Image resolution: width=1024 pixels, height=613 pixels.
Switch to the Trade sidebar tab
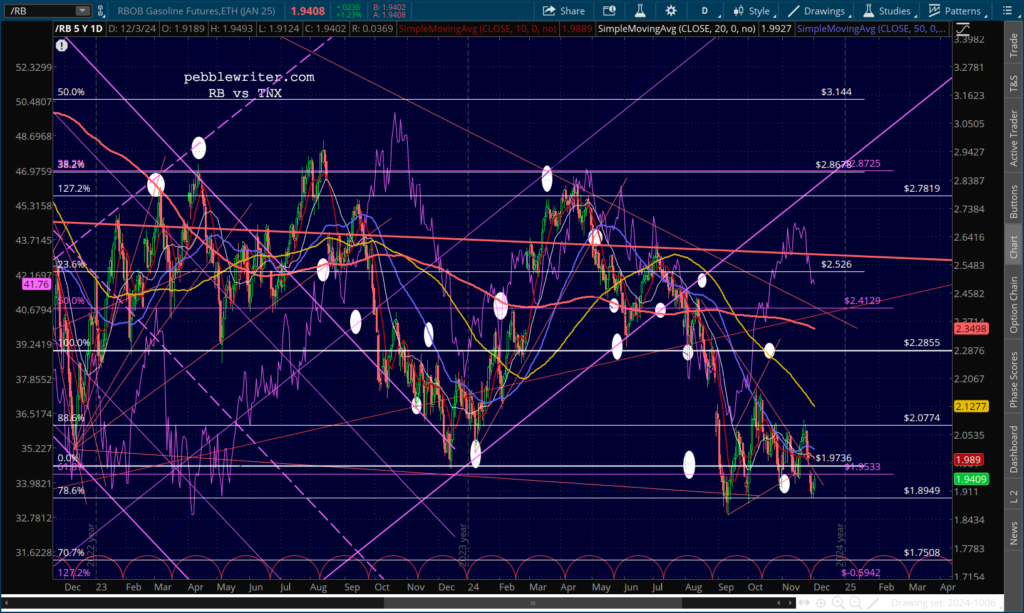(1013, 43)
